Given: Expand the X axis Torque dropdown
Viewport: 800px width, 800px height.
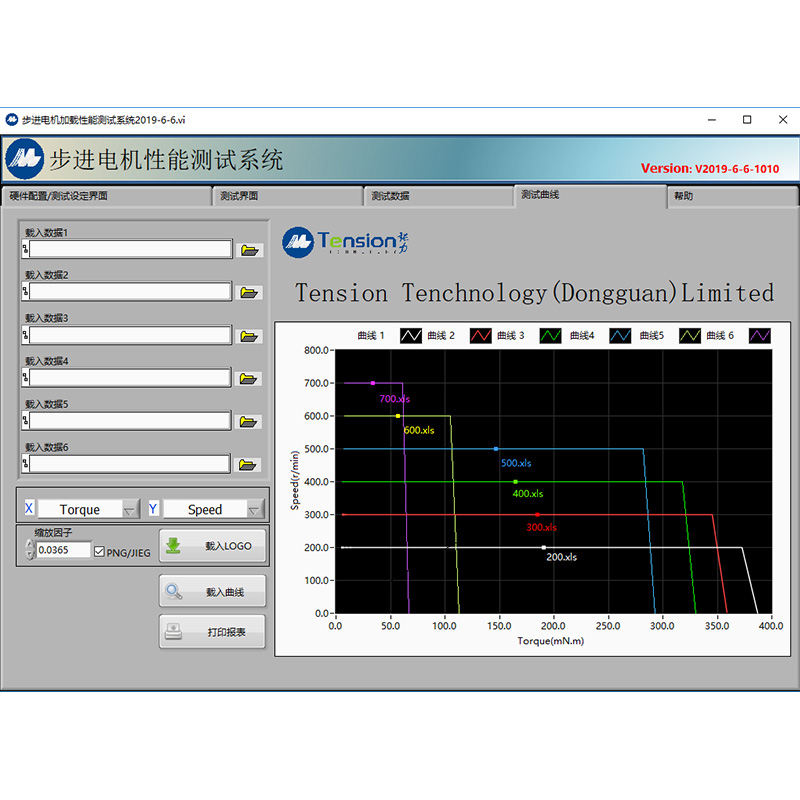Looking at the screenshot, I should click(130, 510).
